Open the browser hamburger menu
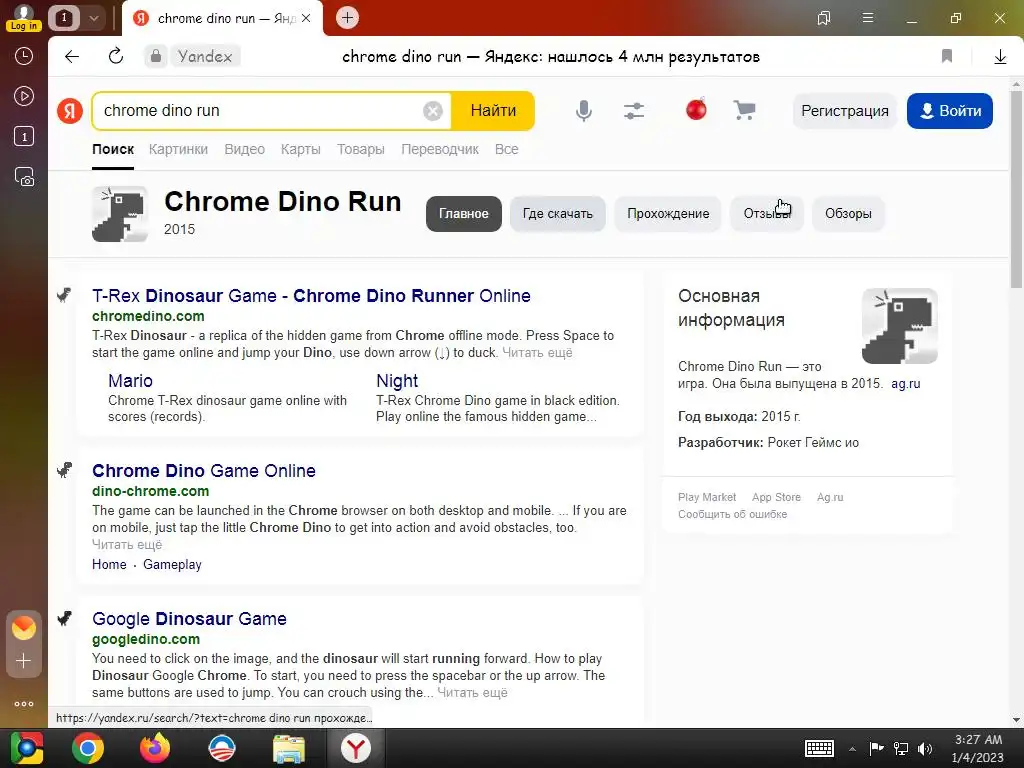 (867, 18)
